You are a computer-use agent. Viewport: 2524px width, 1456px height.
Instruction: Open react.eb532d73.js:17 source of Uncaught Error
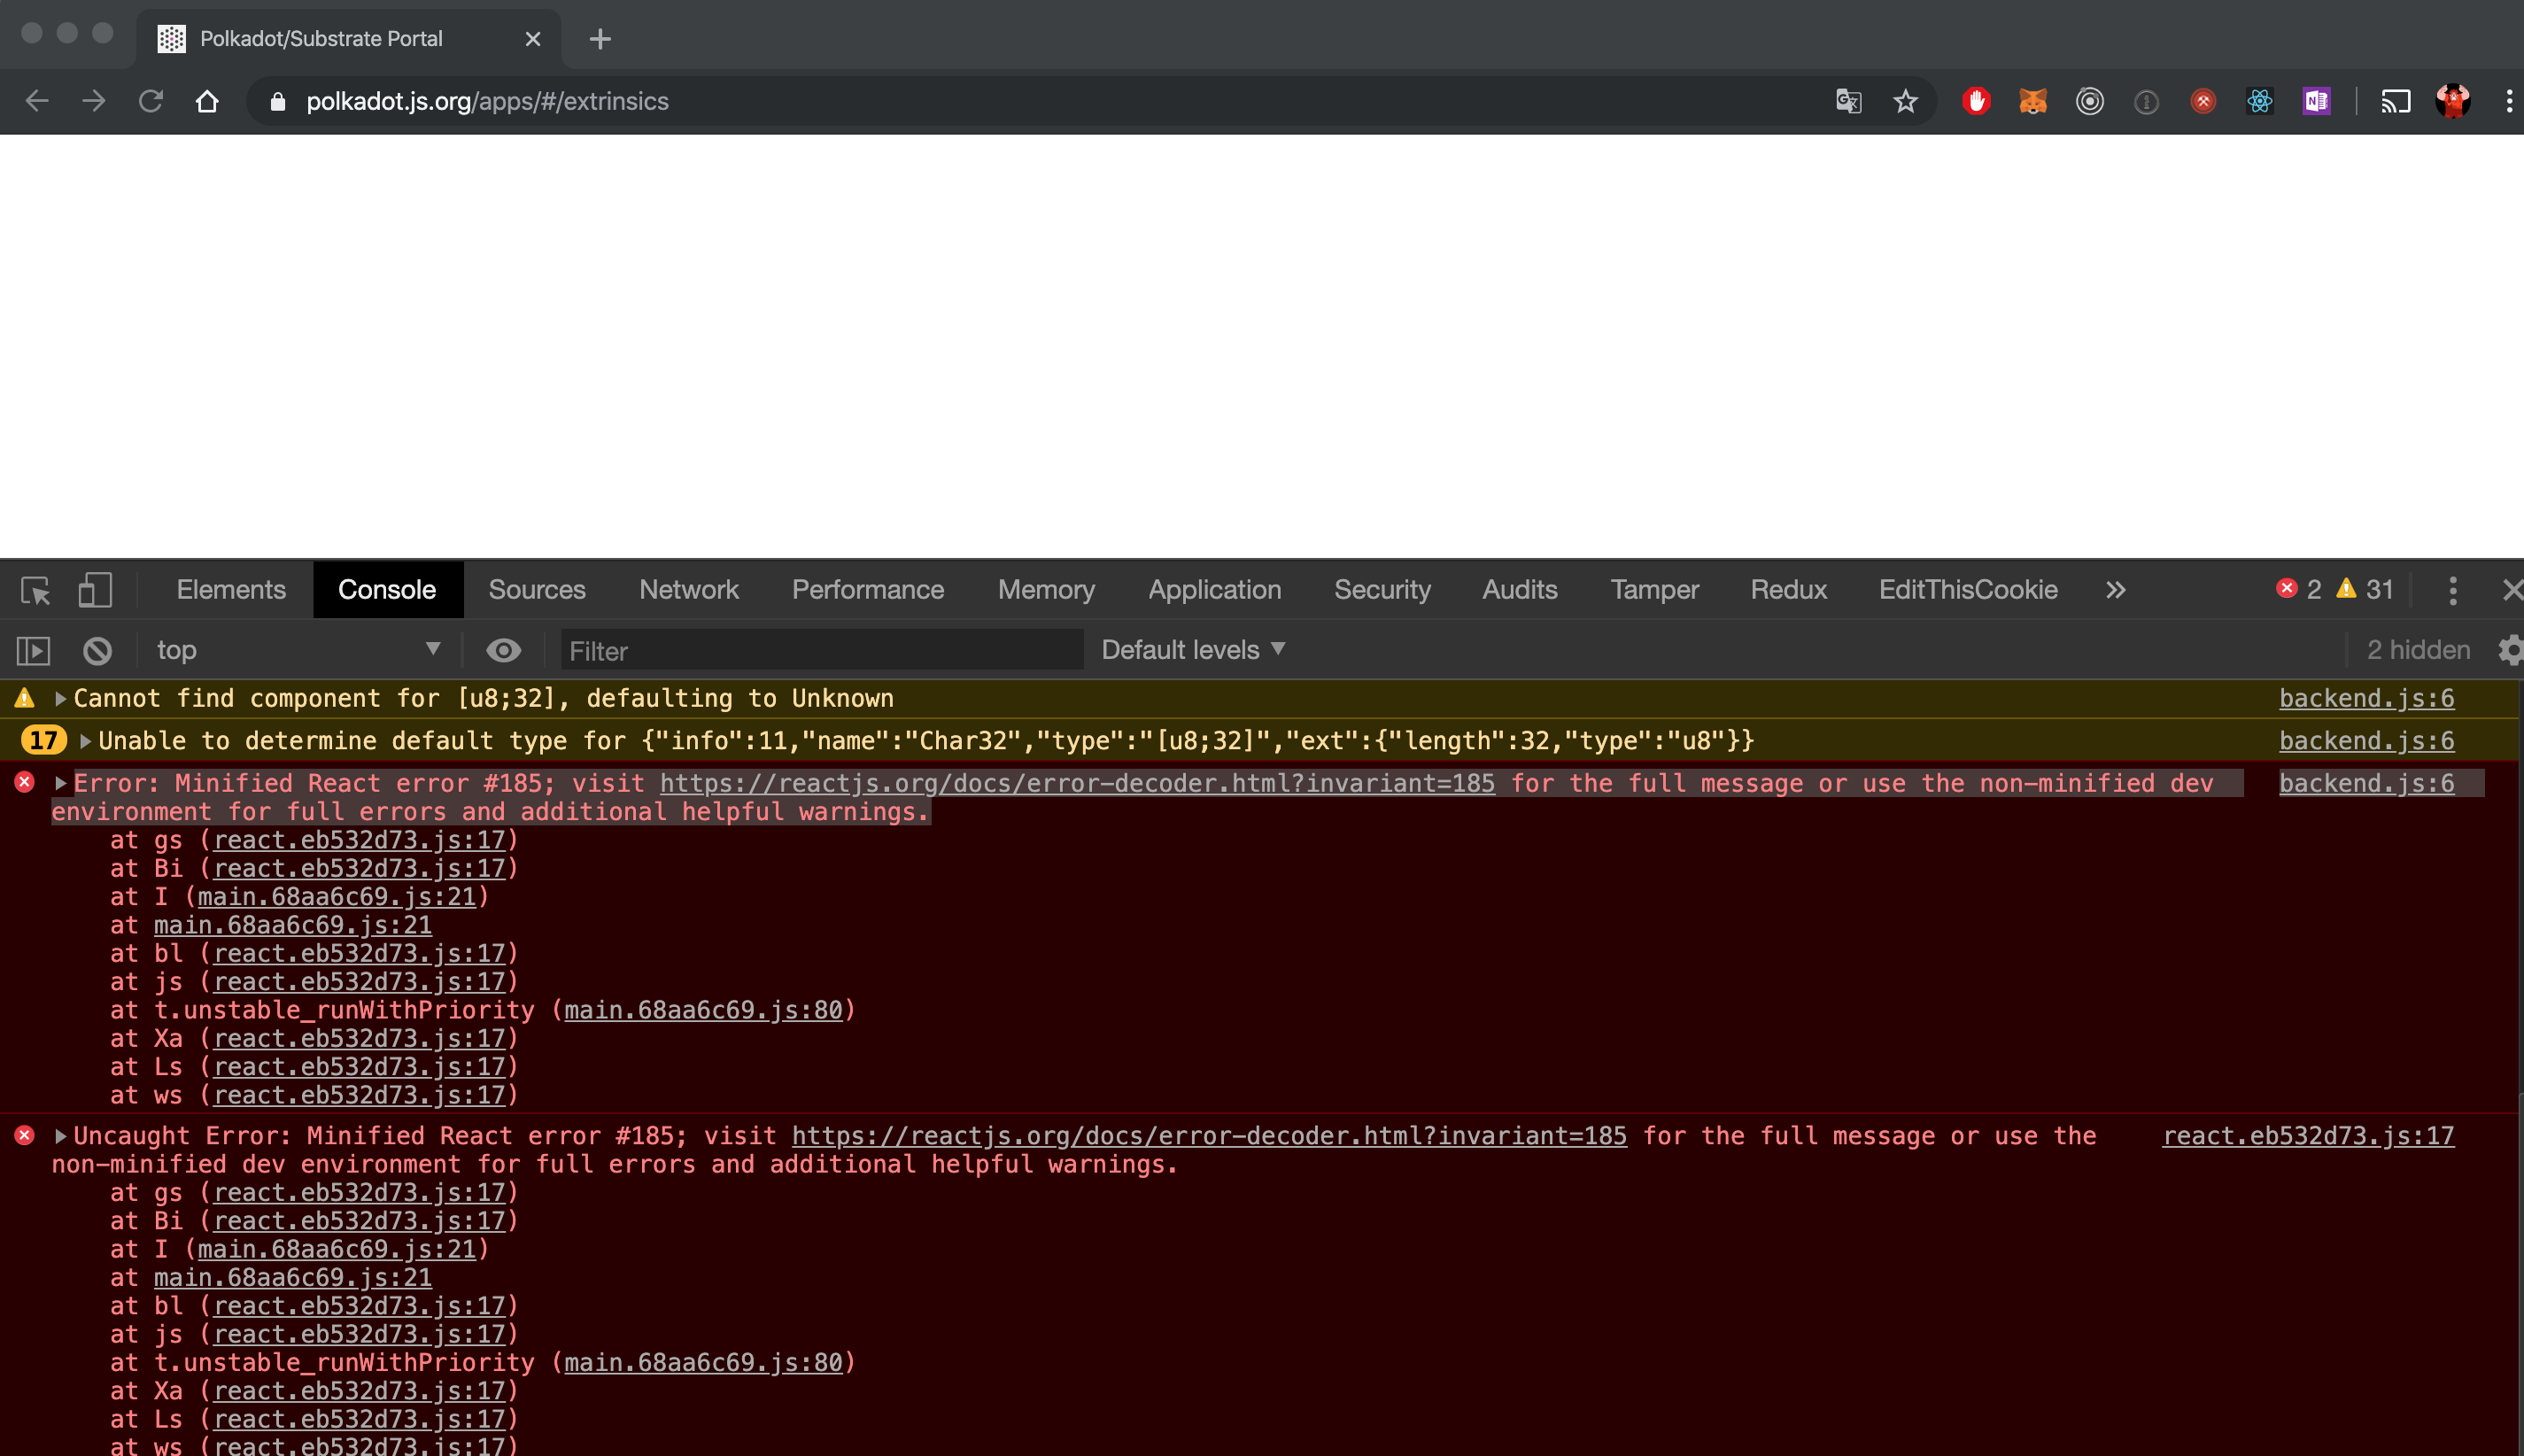pyautogui.click(x=2308, y=1136)
